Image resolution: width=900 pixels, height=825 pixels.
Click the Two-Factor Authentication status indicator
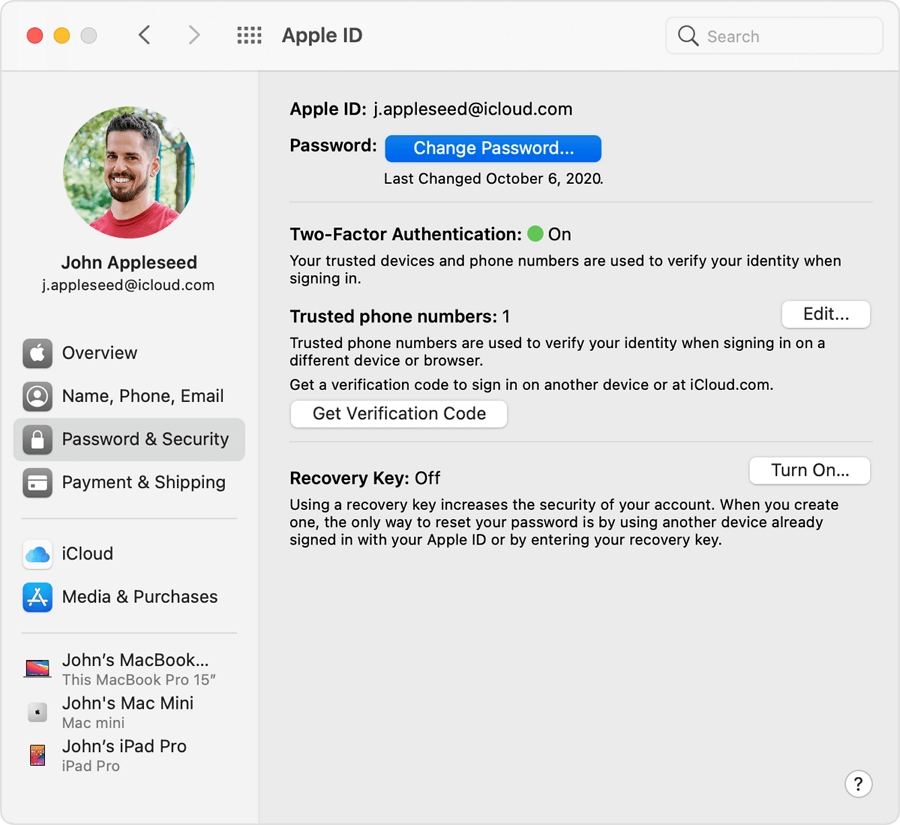(538, 233)
